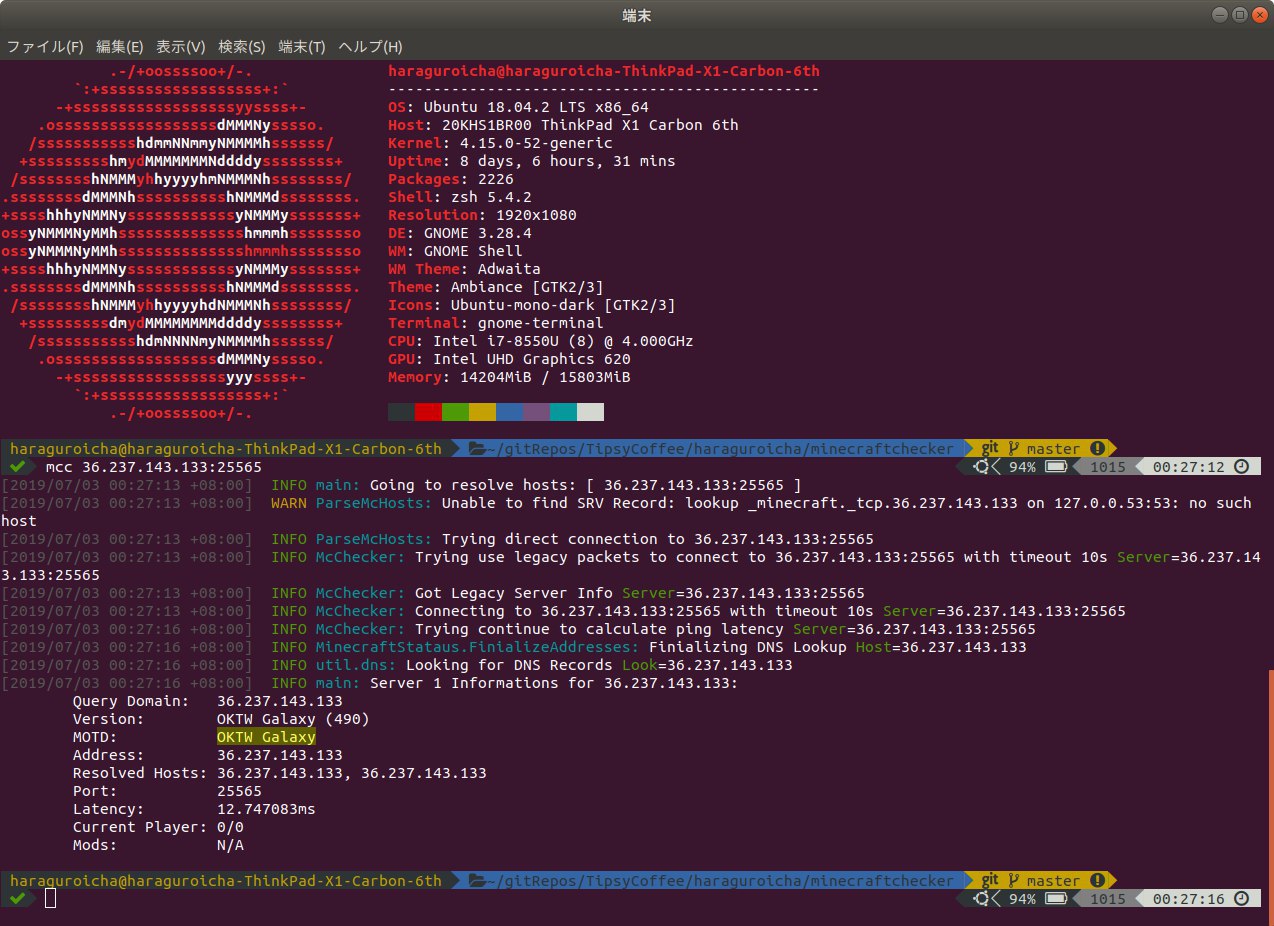
Task: Click the CPU line Intel i7-8550U
Action: (x=541, y=341)
